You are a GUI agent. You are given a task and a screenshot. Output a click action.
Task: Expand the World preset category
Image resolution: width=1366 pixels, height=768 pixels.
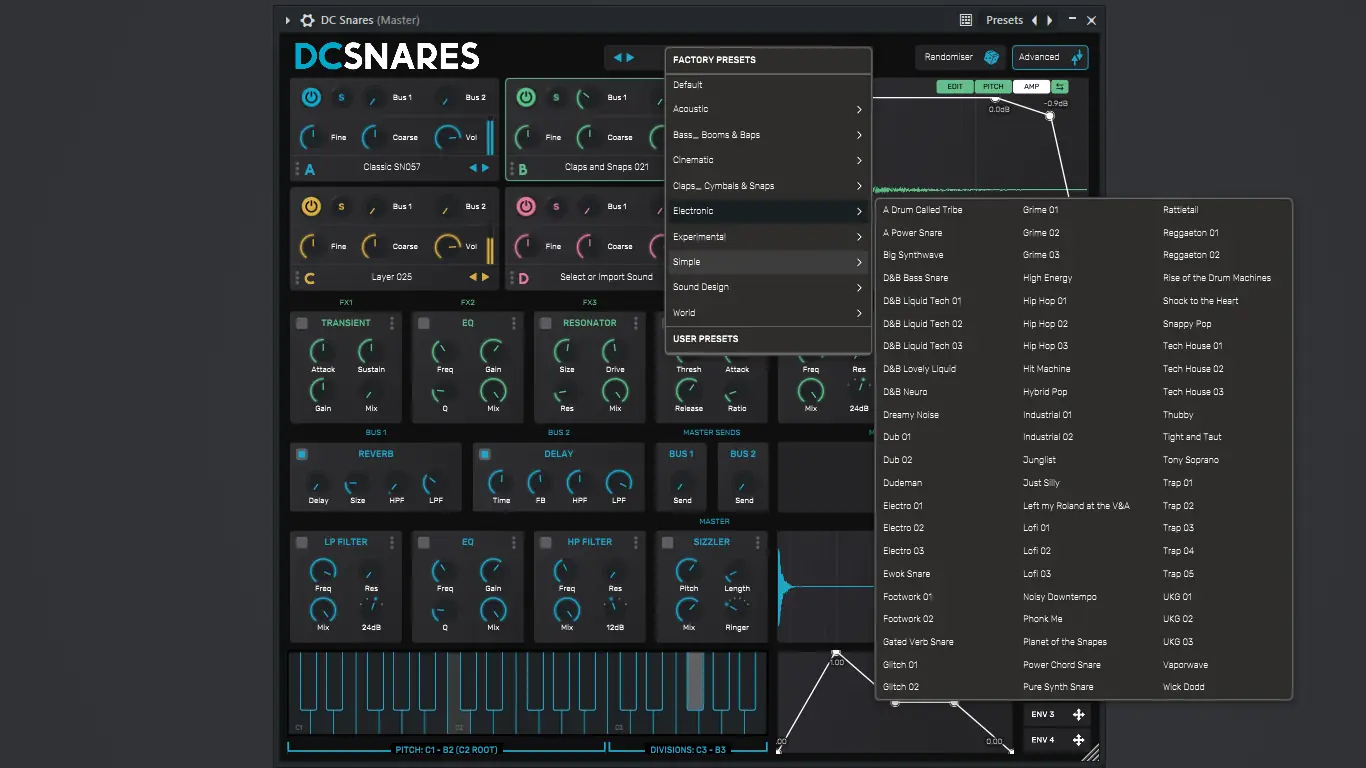click(768, 313)
